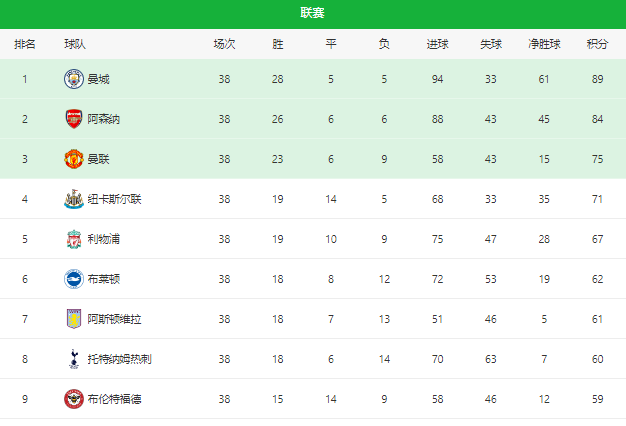Click the 进球 column header
Image resolution: width=626 pixels, height=426 pixels.
pos(438,44)
